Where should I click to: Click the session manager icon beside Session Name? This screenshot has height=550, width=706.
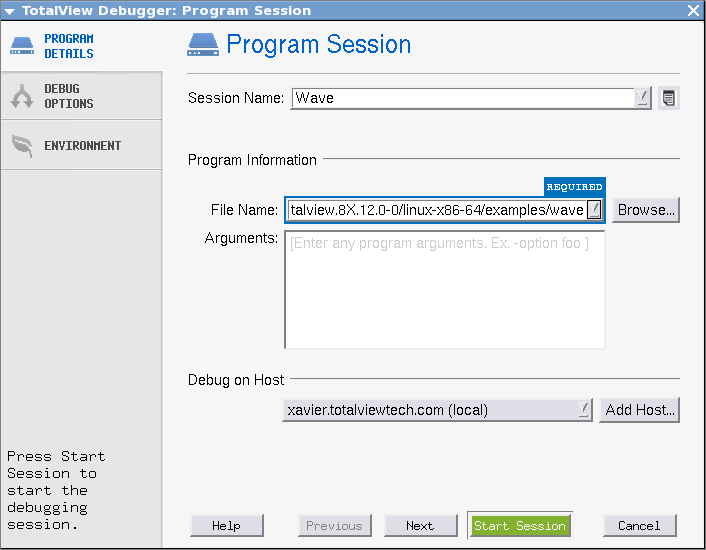tap(669, 98)
